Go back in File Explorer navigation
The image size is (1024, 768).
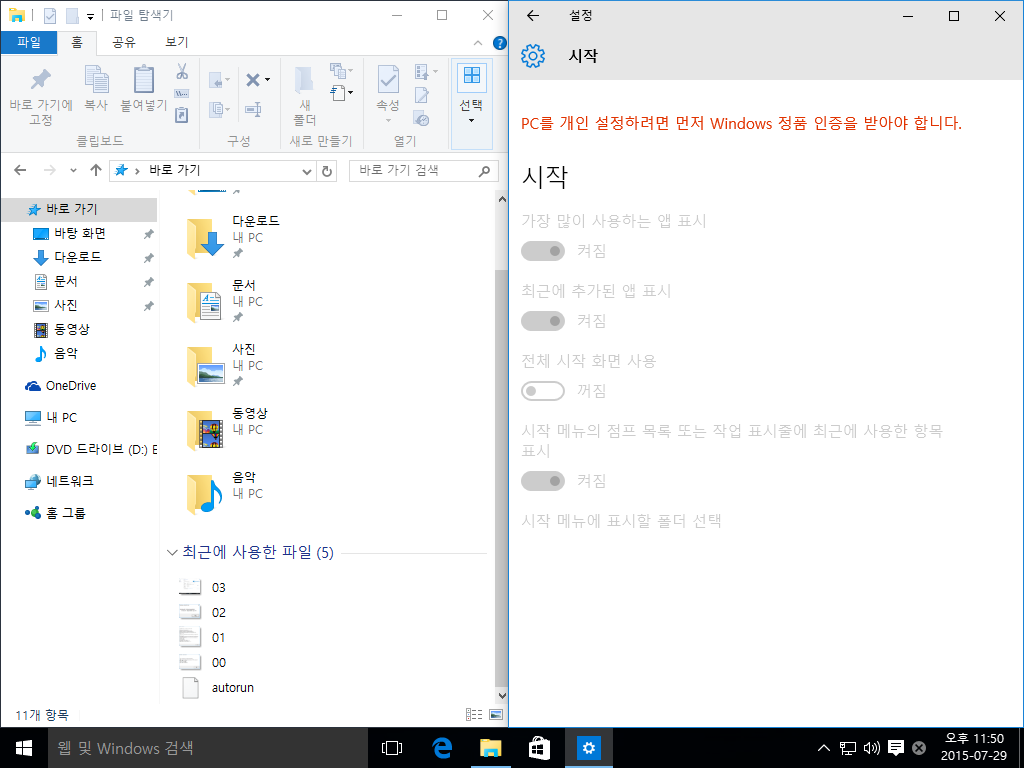click(20, 170)
